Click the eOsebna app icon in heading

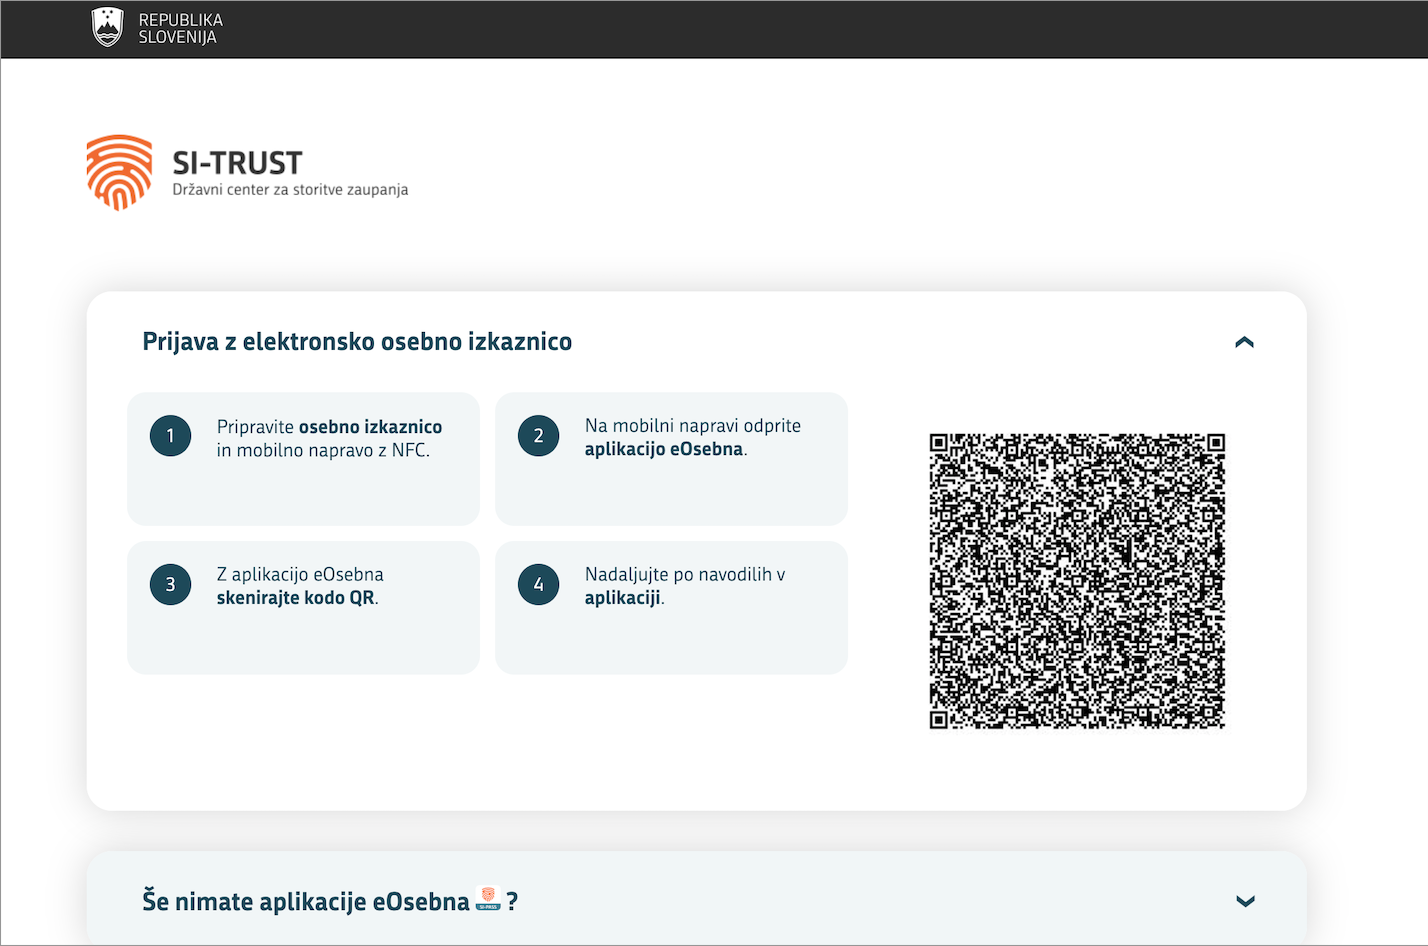tap(488, 899)
